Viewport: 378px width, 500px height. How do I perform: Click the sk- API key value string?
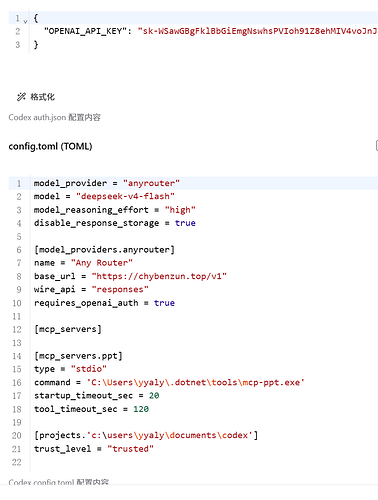pos(257,31)
